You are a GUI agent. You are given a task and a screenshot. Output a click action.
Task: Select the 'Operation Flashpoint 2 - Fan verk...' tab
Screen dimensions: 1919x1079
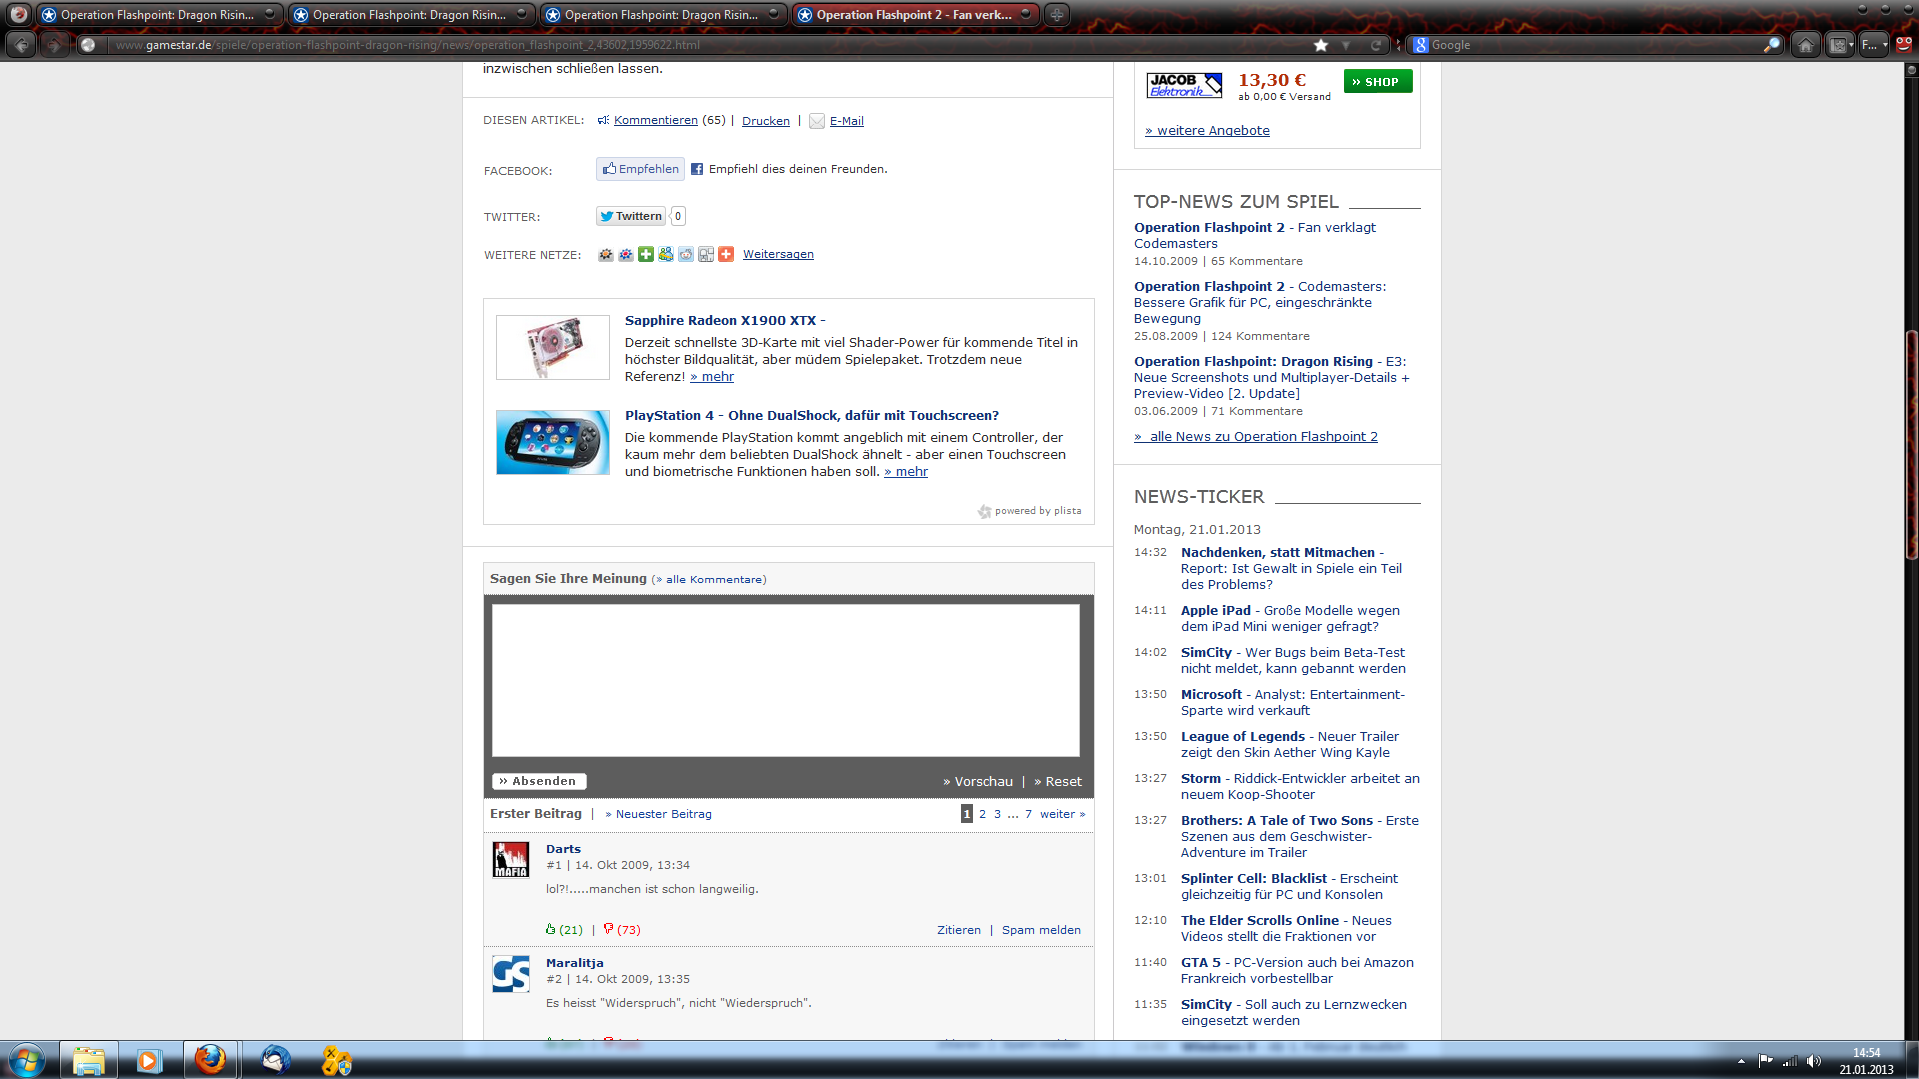click(914, 15)
